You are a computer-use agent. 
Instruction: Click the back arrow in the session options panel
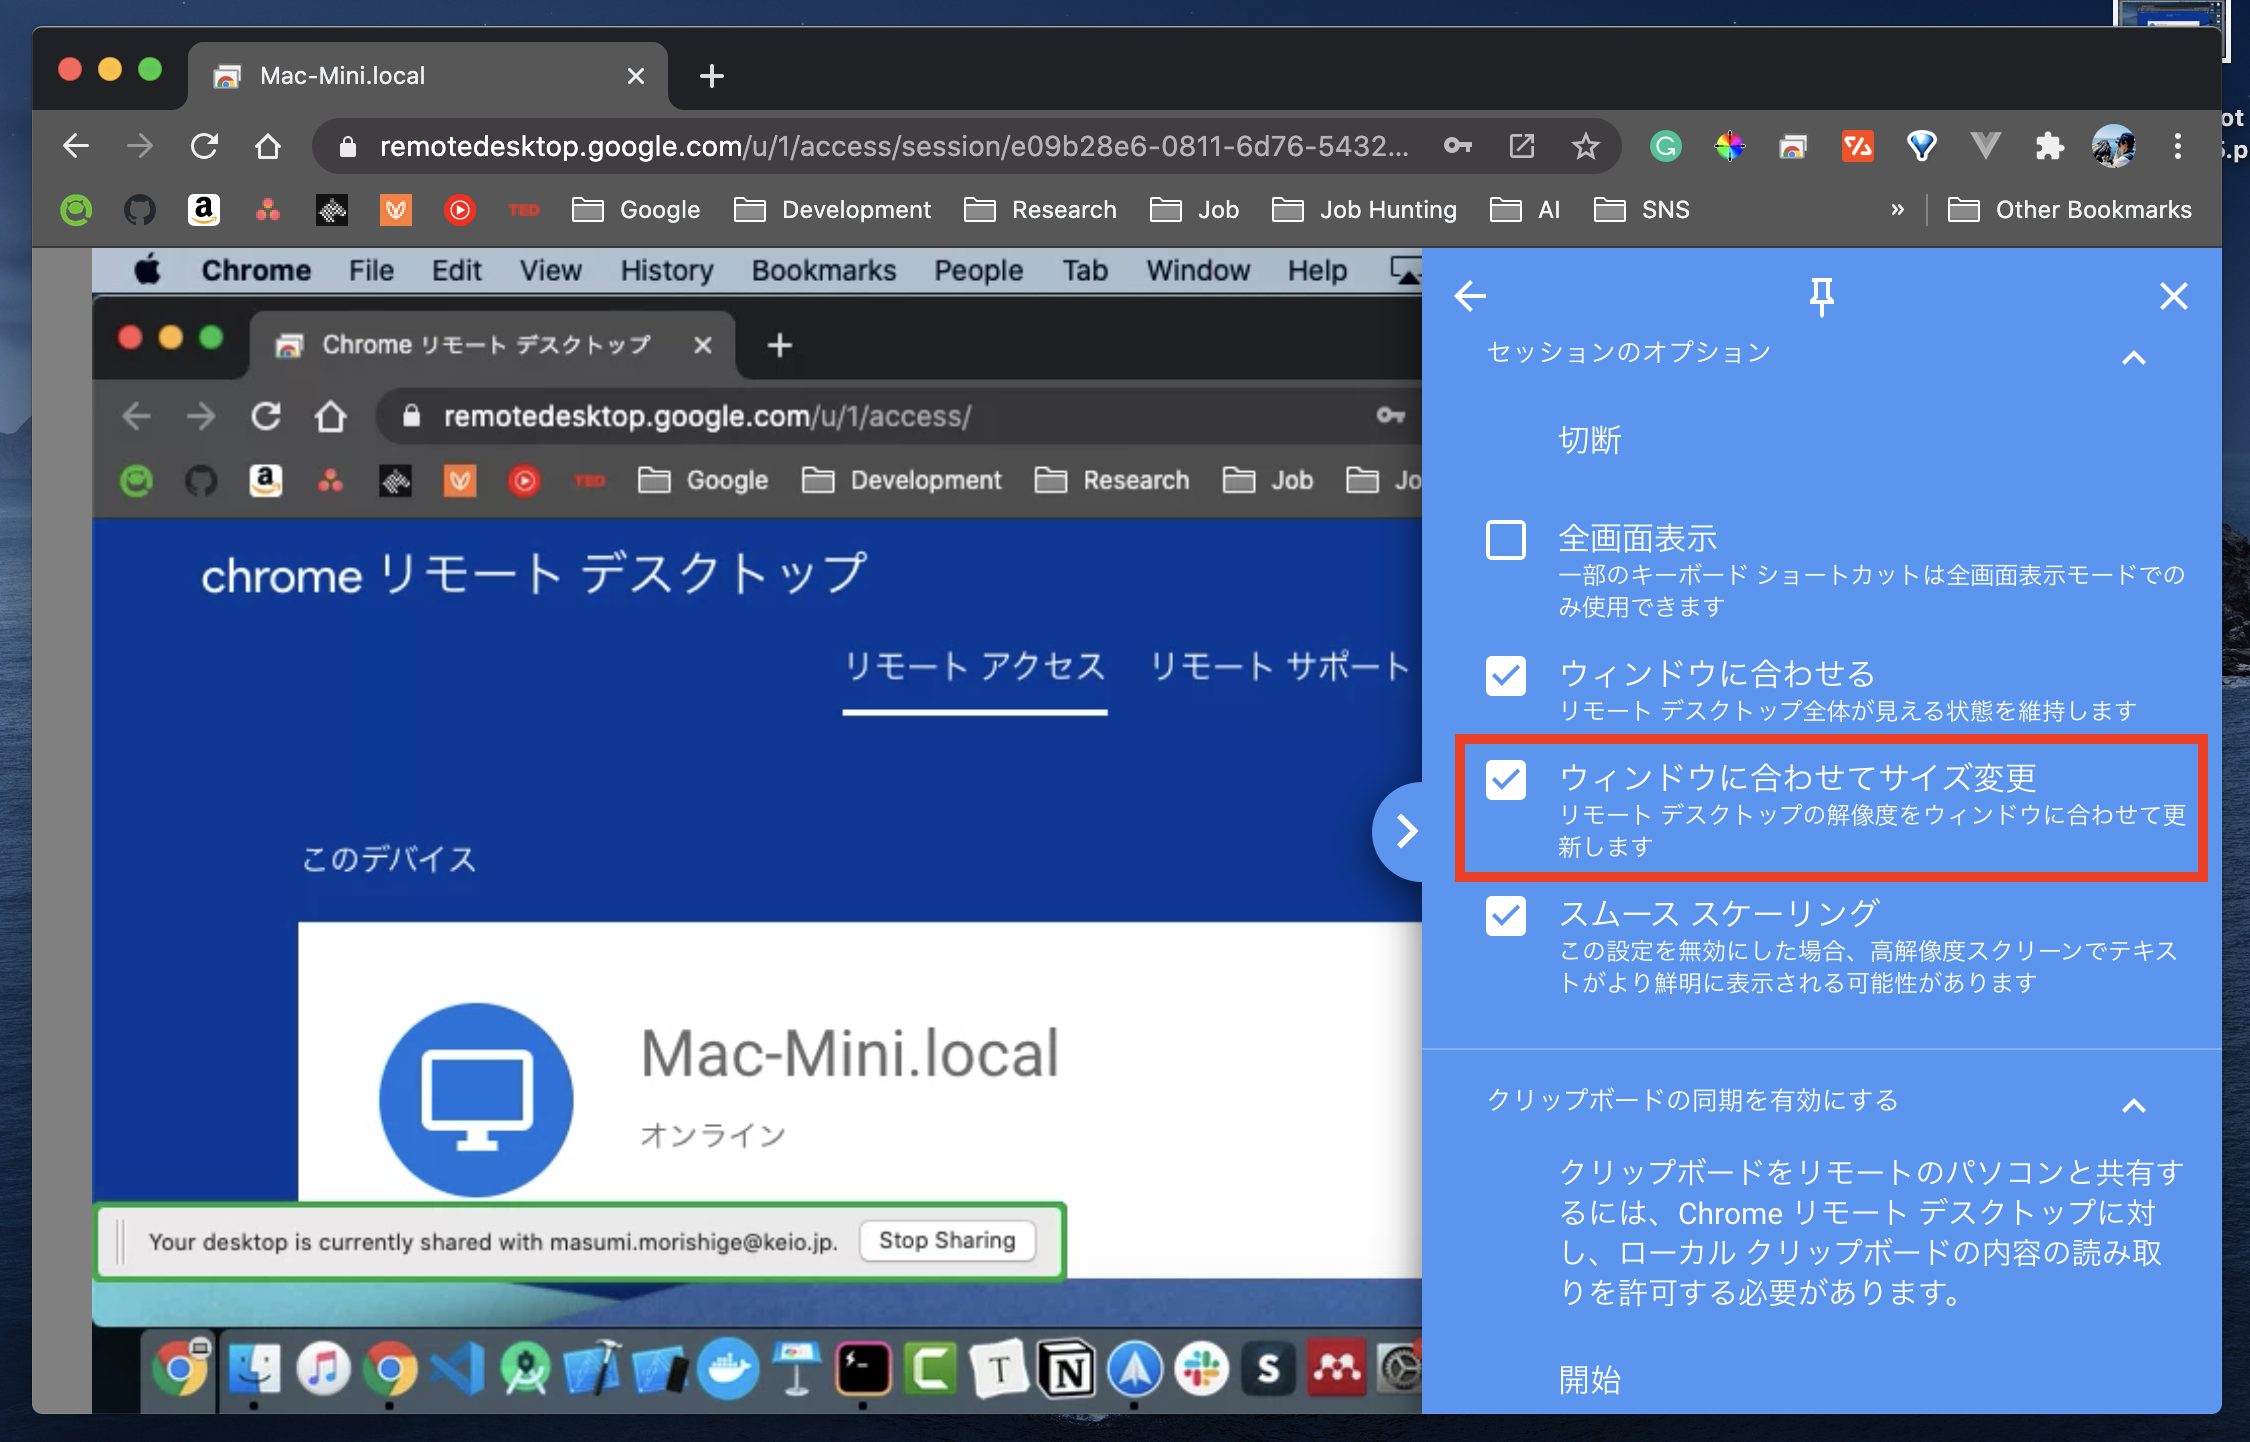1470,296
